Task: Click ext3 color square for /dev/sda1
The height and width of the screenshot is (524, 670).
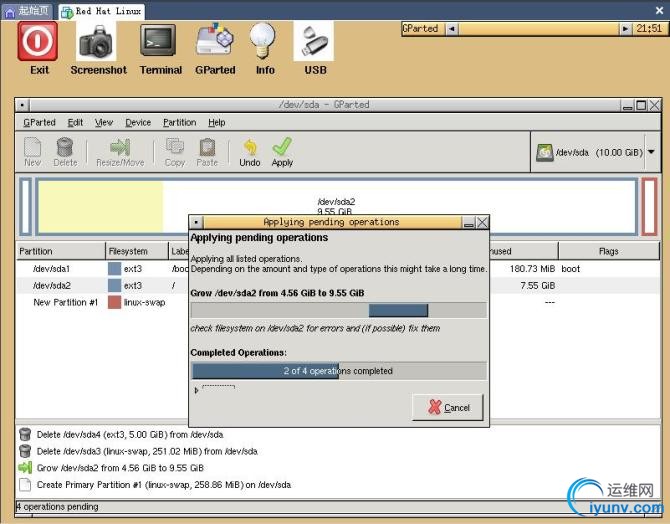Action: pyautogui.click(x=115, y=269)
